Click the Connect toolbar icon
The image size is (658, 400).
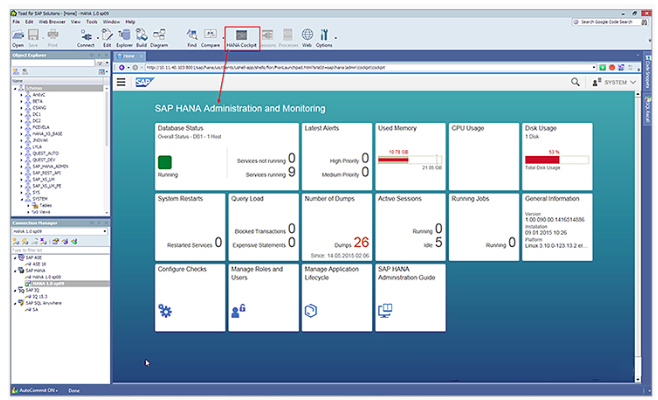tap(86, 35)
